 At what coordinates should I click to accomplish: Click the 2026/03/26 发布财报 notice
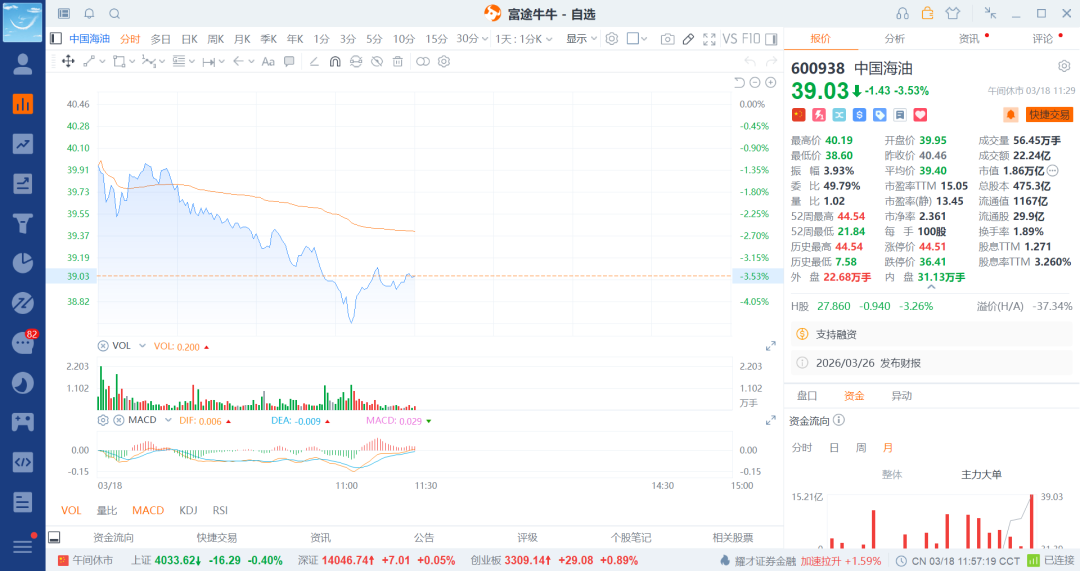pyautogui.click(x=932, y=363)
